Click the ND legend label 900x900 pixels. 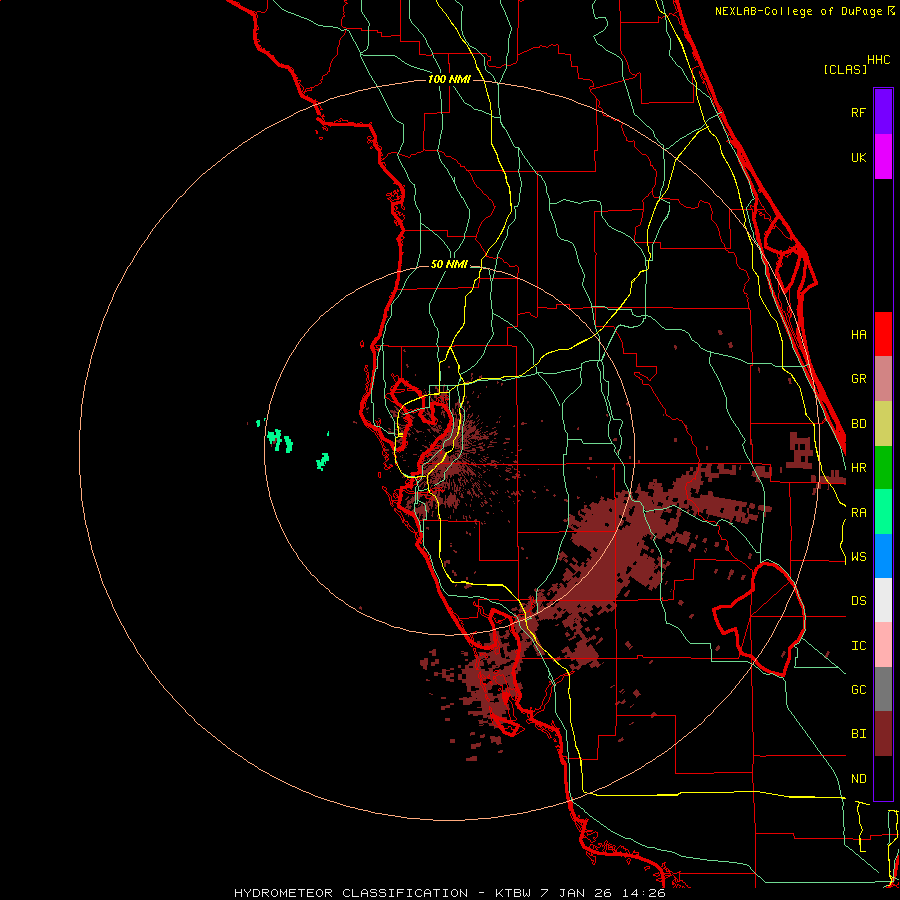click(x=858, y=779)
